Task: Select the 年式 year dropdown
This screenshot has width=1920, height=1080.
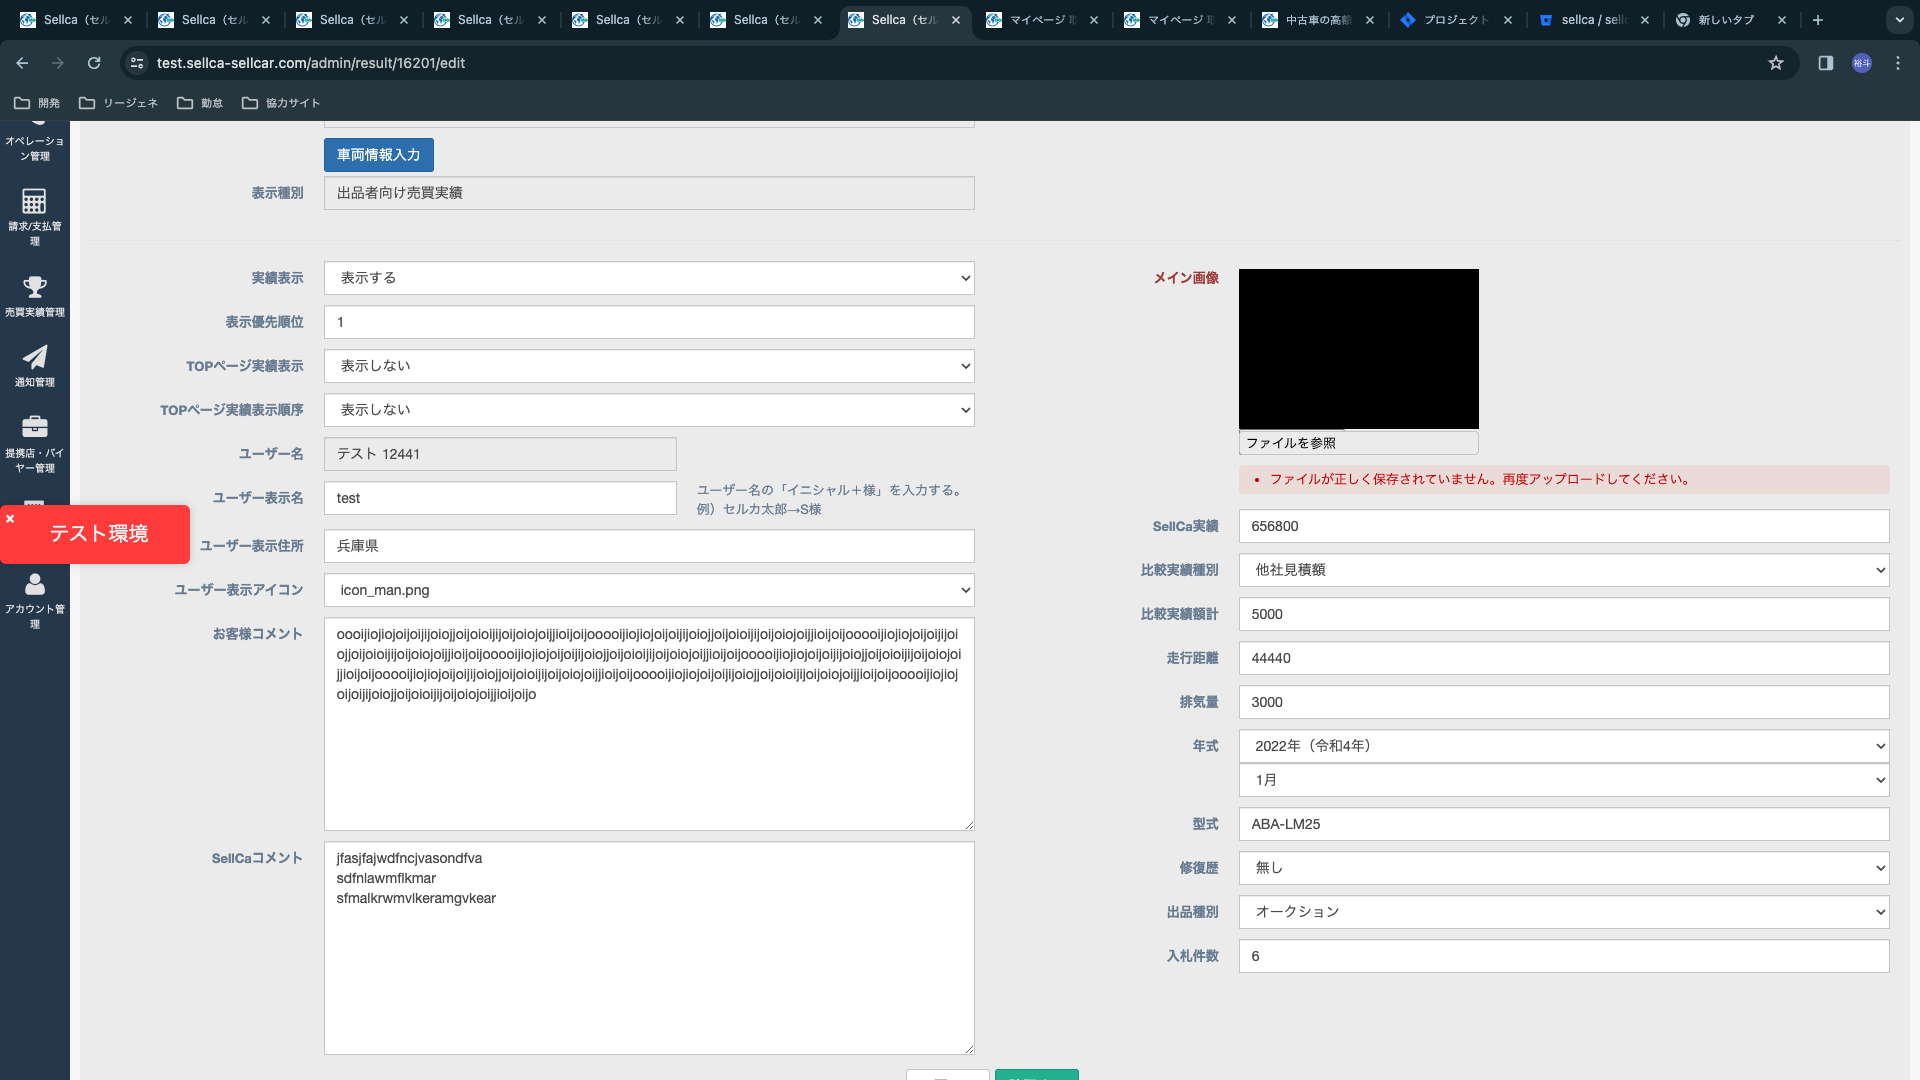Action: pos(1563,746)
